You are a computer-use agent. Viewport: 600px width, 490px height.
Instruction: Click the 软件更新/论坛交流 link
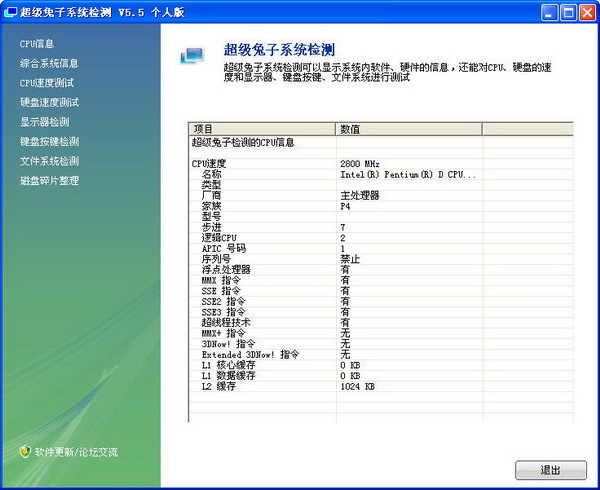tap(76, 452)
